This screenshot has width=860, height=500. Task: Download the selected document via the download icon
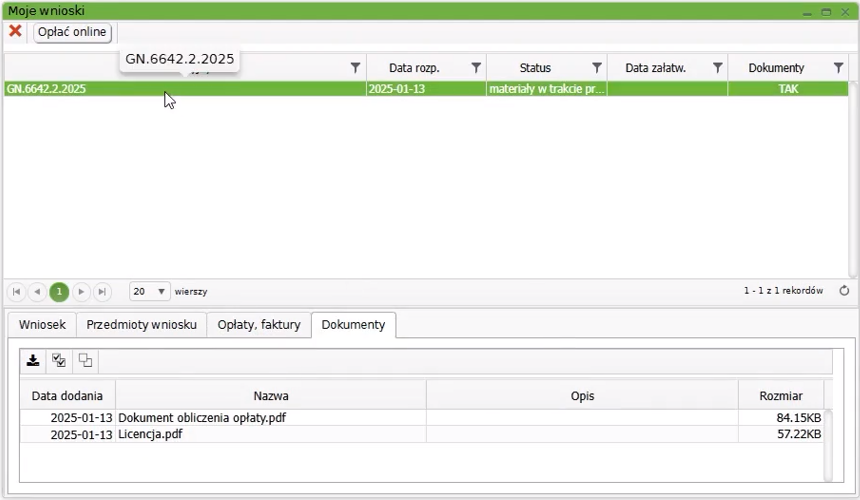[33, 361]
